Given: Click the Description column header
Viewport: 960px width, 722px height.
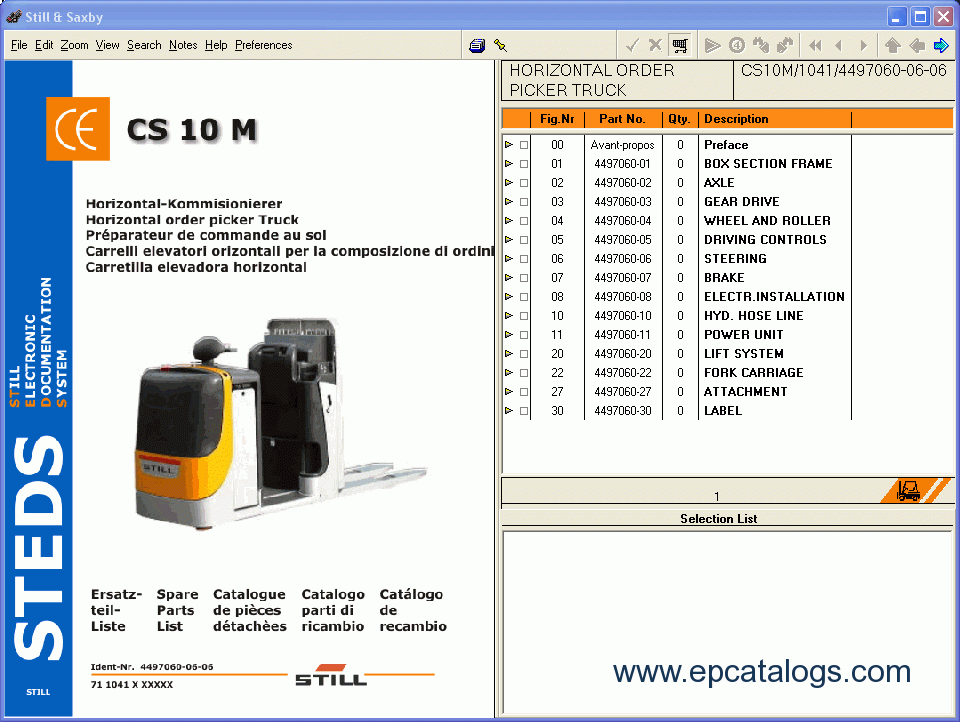Looking at the screenshot, I should coord(774,119).
